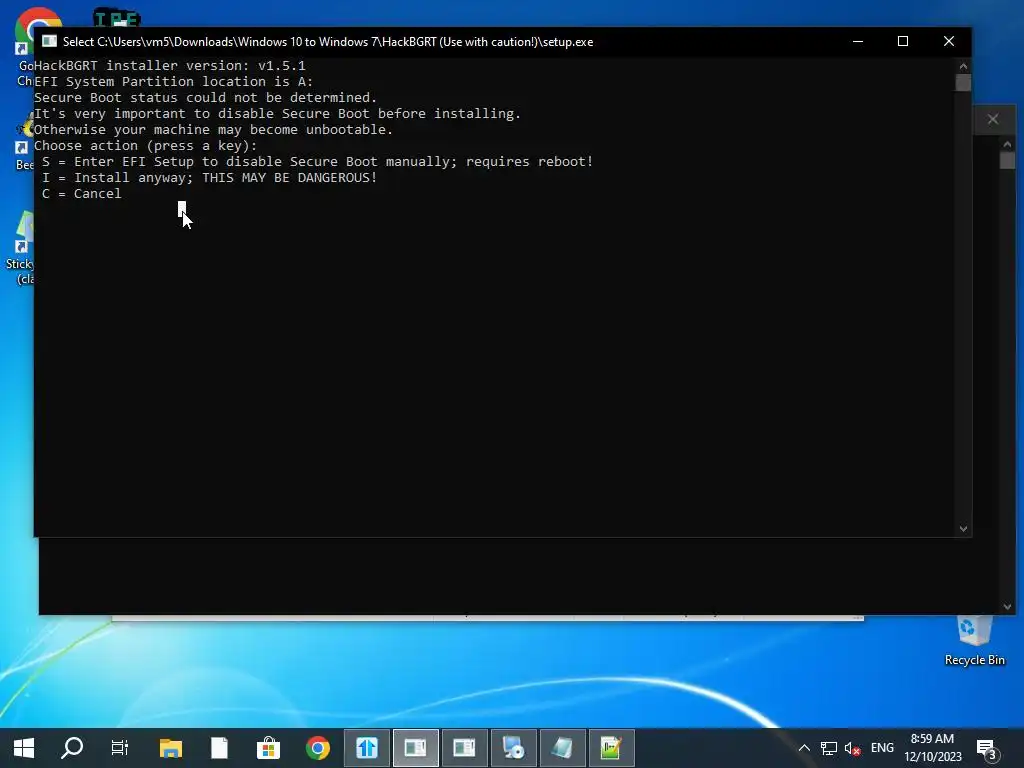Open Task View on the taskbar

point(120,748)
